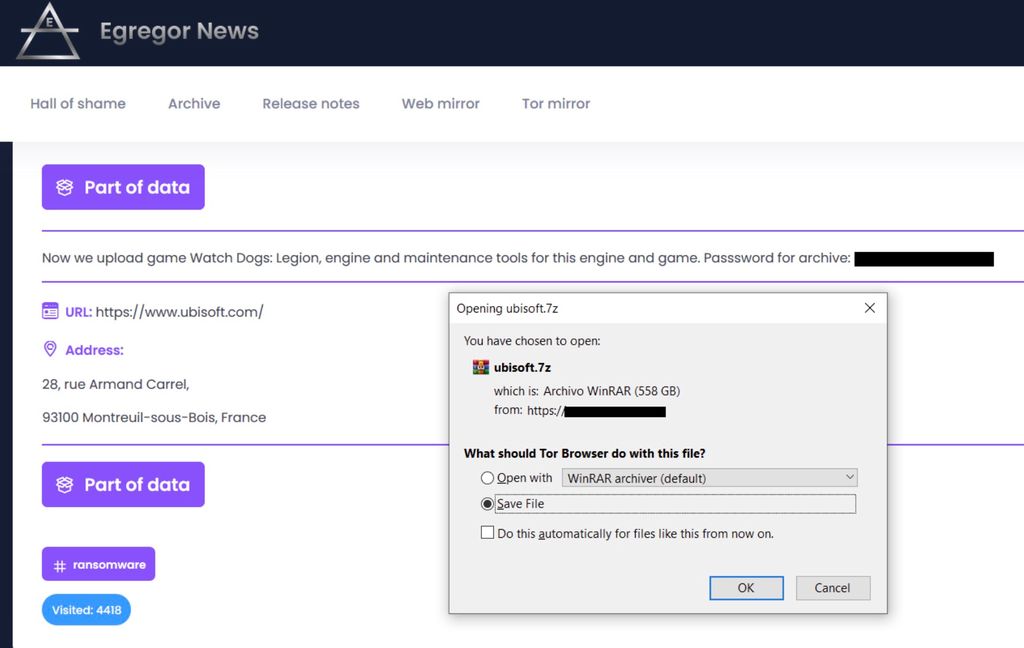Open the Hall of shame menu
The height and width of the screenshot is (648, 1024).
tap(78, 103)
